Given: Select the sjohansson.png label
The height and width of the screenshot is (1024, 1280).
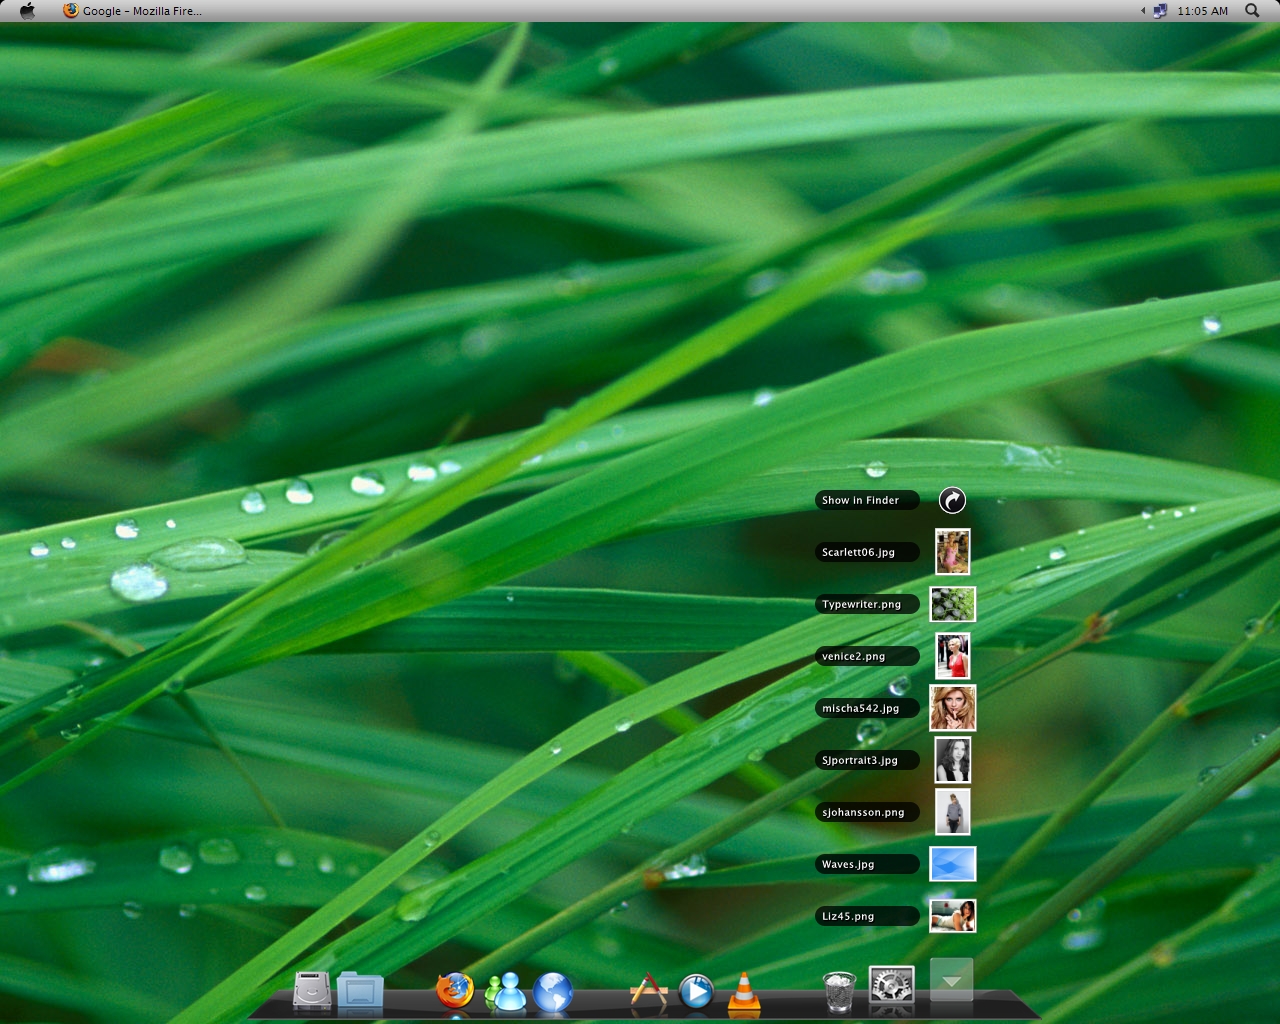Looking at the screenshot, I should tap(867, 812).
